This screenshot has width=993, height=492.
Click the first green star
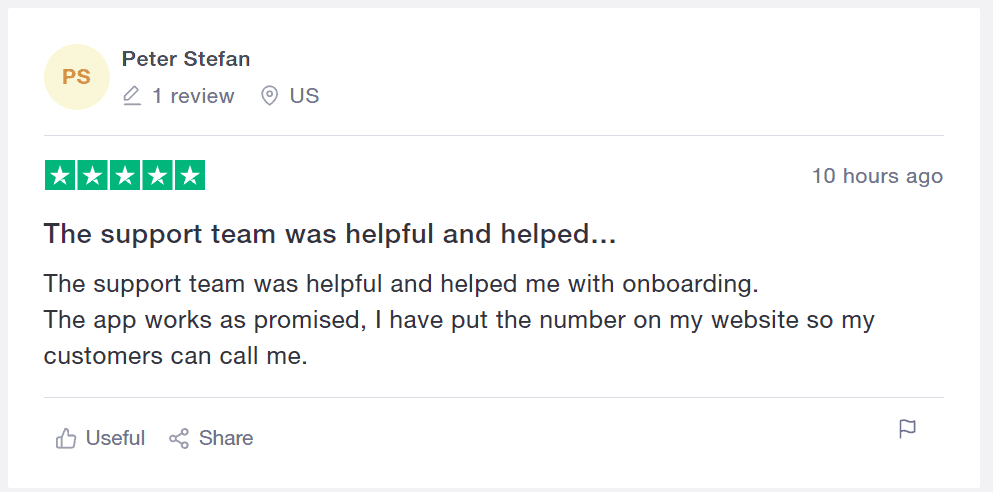point(60,175)
